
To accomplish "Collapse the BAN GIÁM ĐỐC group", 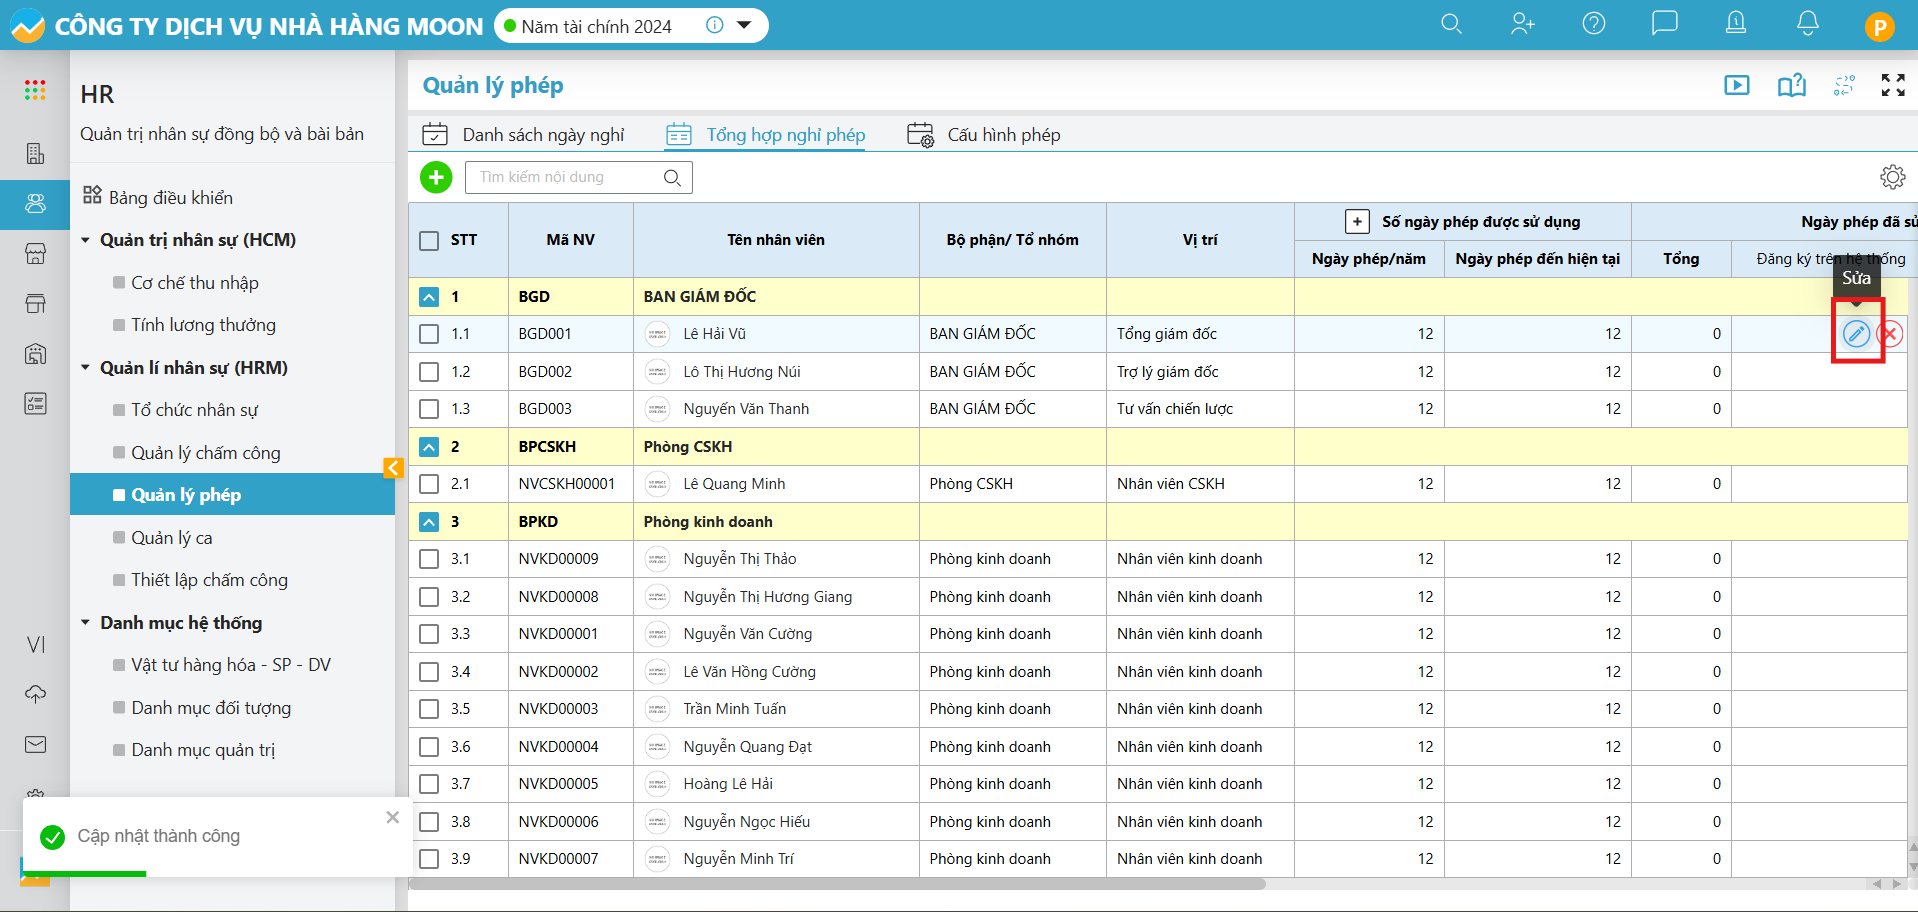I will (429, 297).
